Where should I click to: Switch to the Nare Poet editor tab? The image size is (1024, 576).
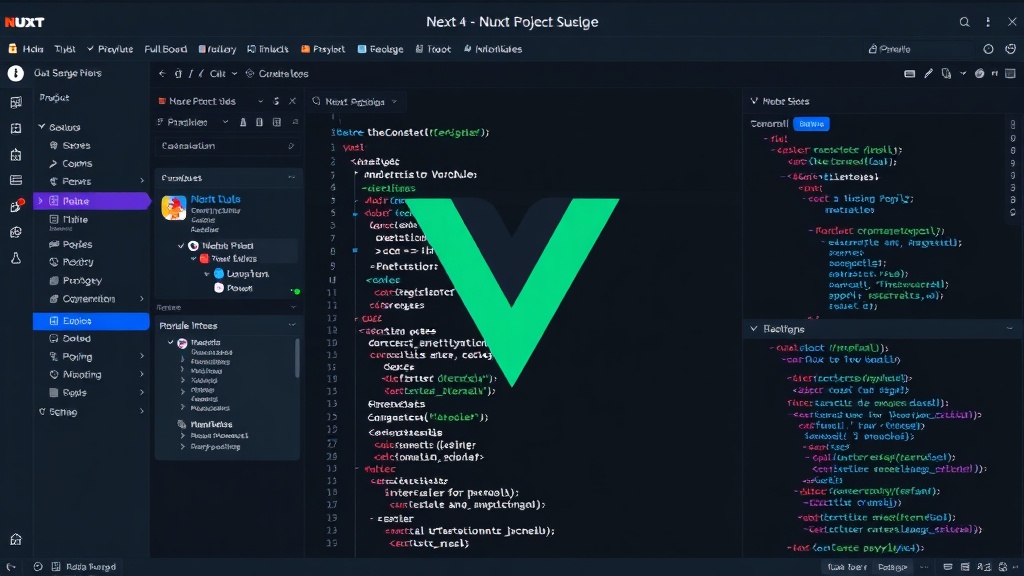(x=202, y=101)
